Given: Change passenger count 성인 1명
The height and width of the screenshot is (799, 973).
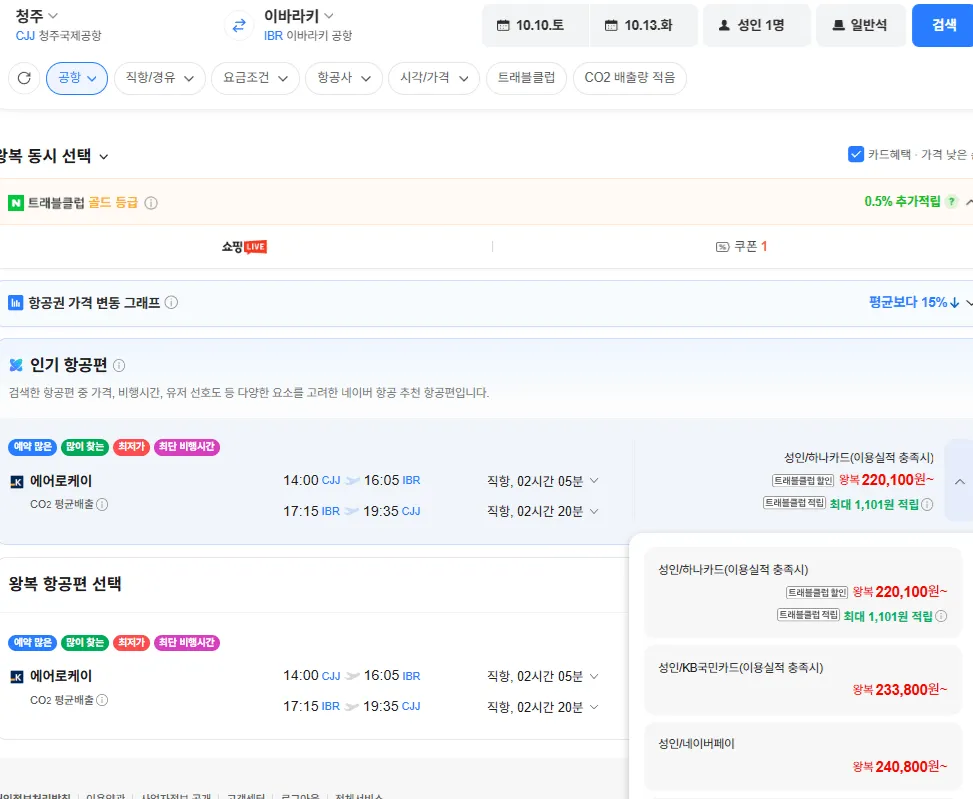Looking at the screenshot, I should click(756, 25).
